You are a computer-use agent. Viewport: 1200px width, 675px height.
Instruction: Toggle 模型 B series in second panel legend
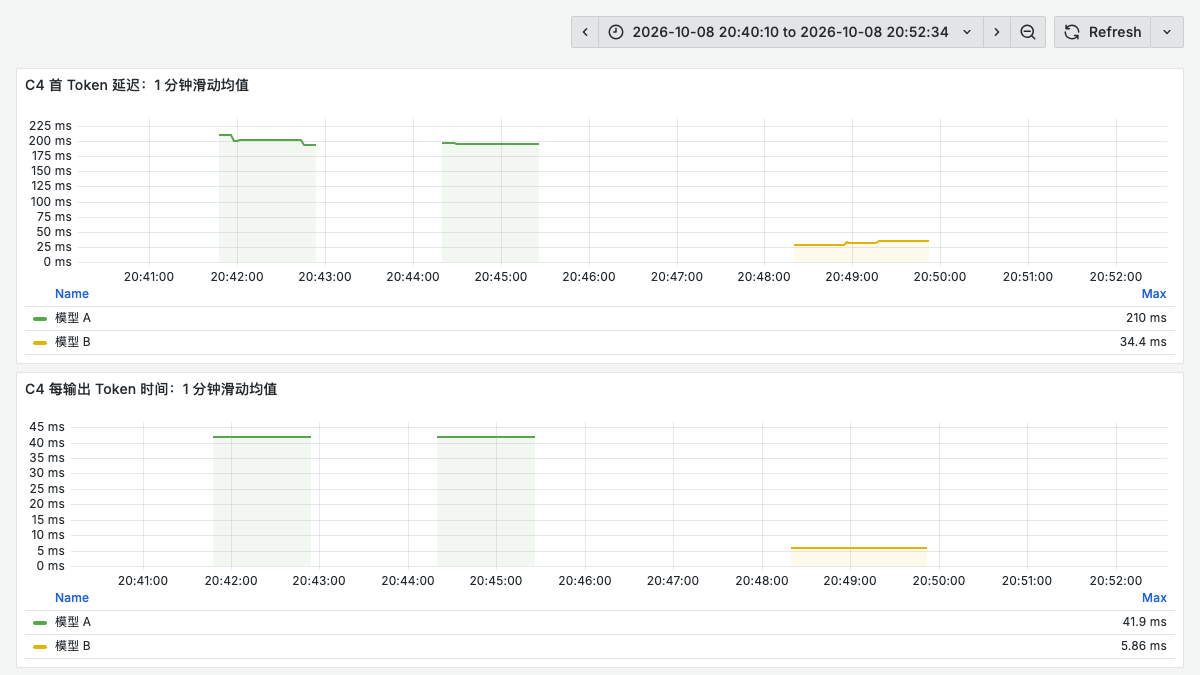73,646
